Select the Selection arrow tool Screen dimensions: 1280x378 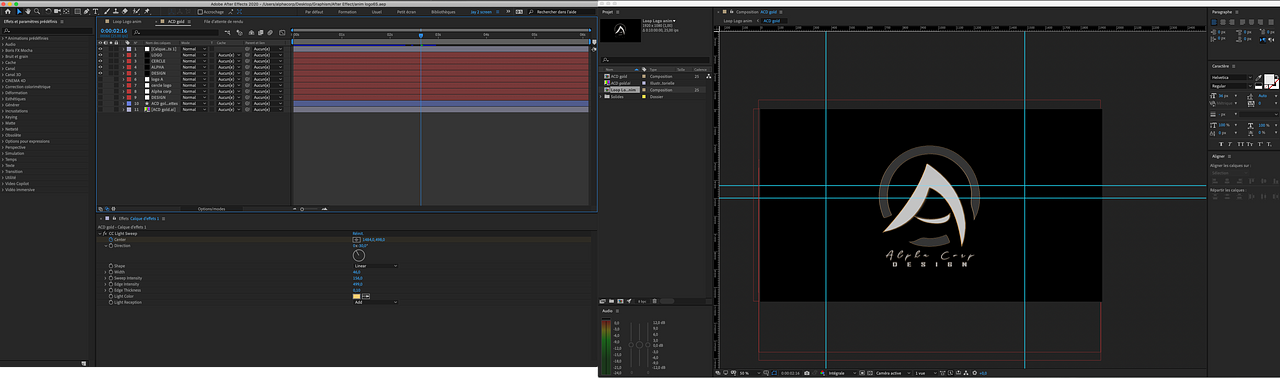[19, 12]
